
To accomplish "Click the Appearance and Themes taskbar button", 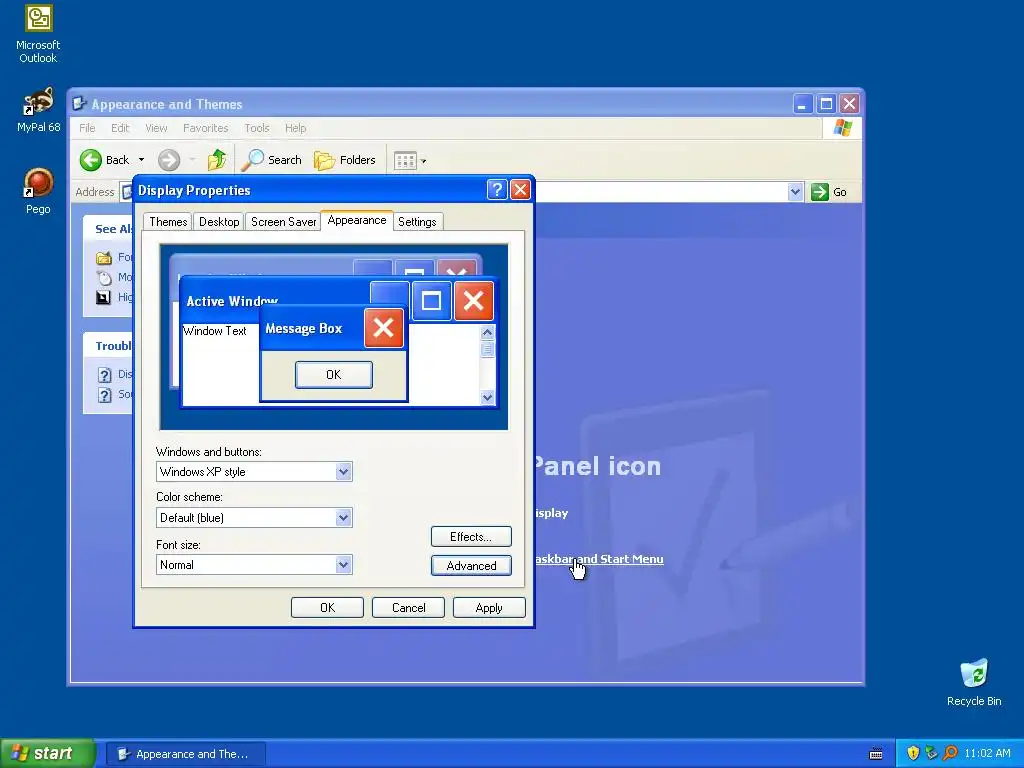I will [185, 754].
